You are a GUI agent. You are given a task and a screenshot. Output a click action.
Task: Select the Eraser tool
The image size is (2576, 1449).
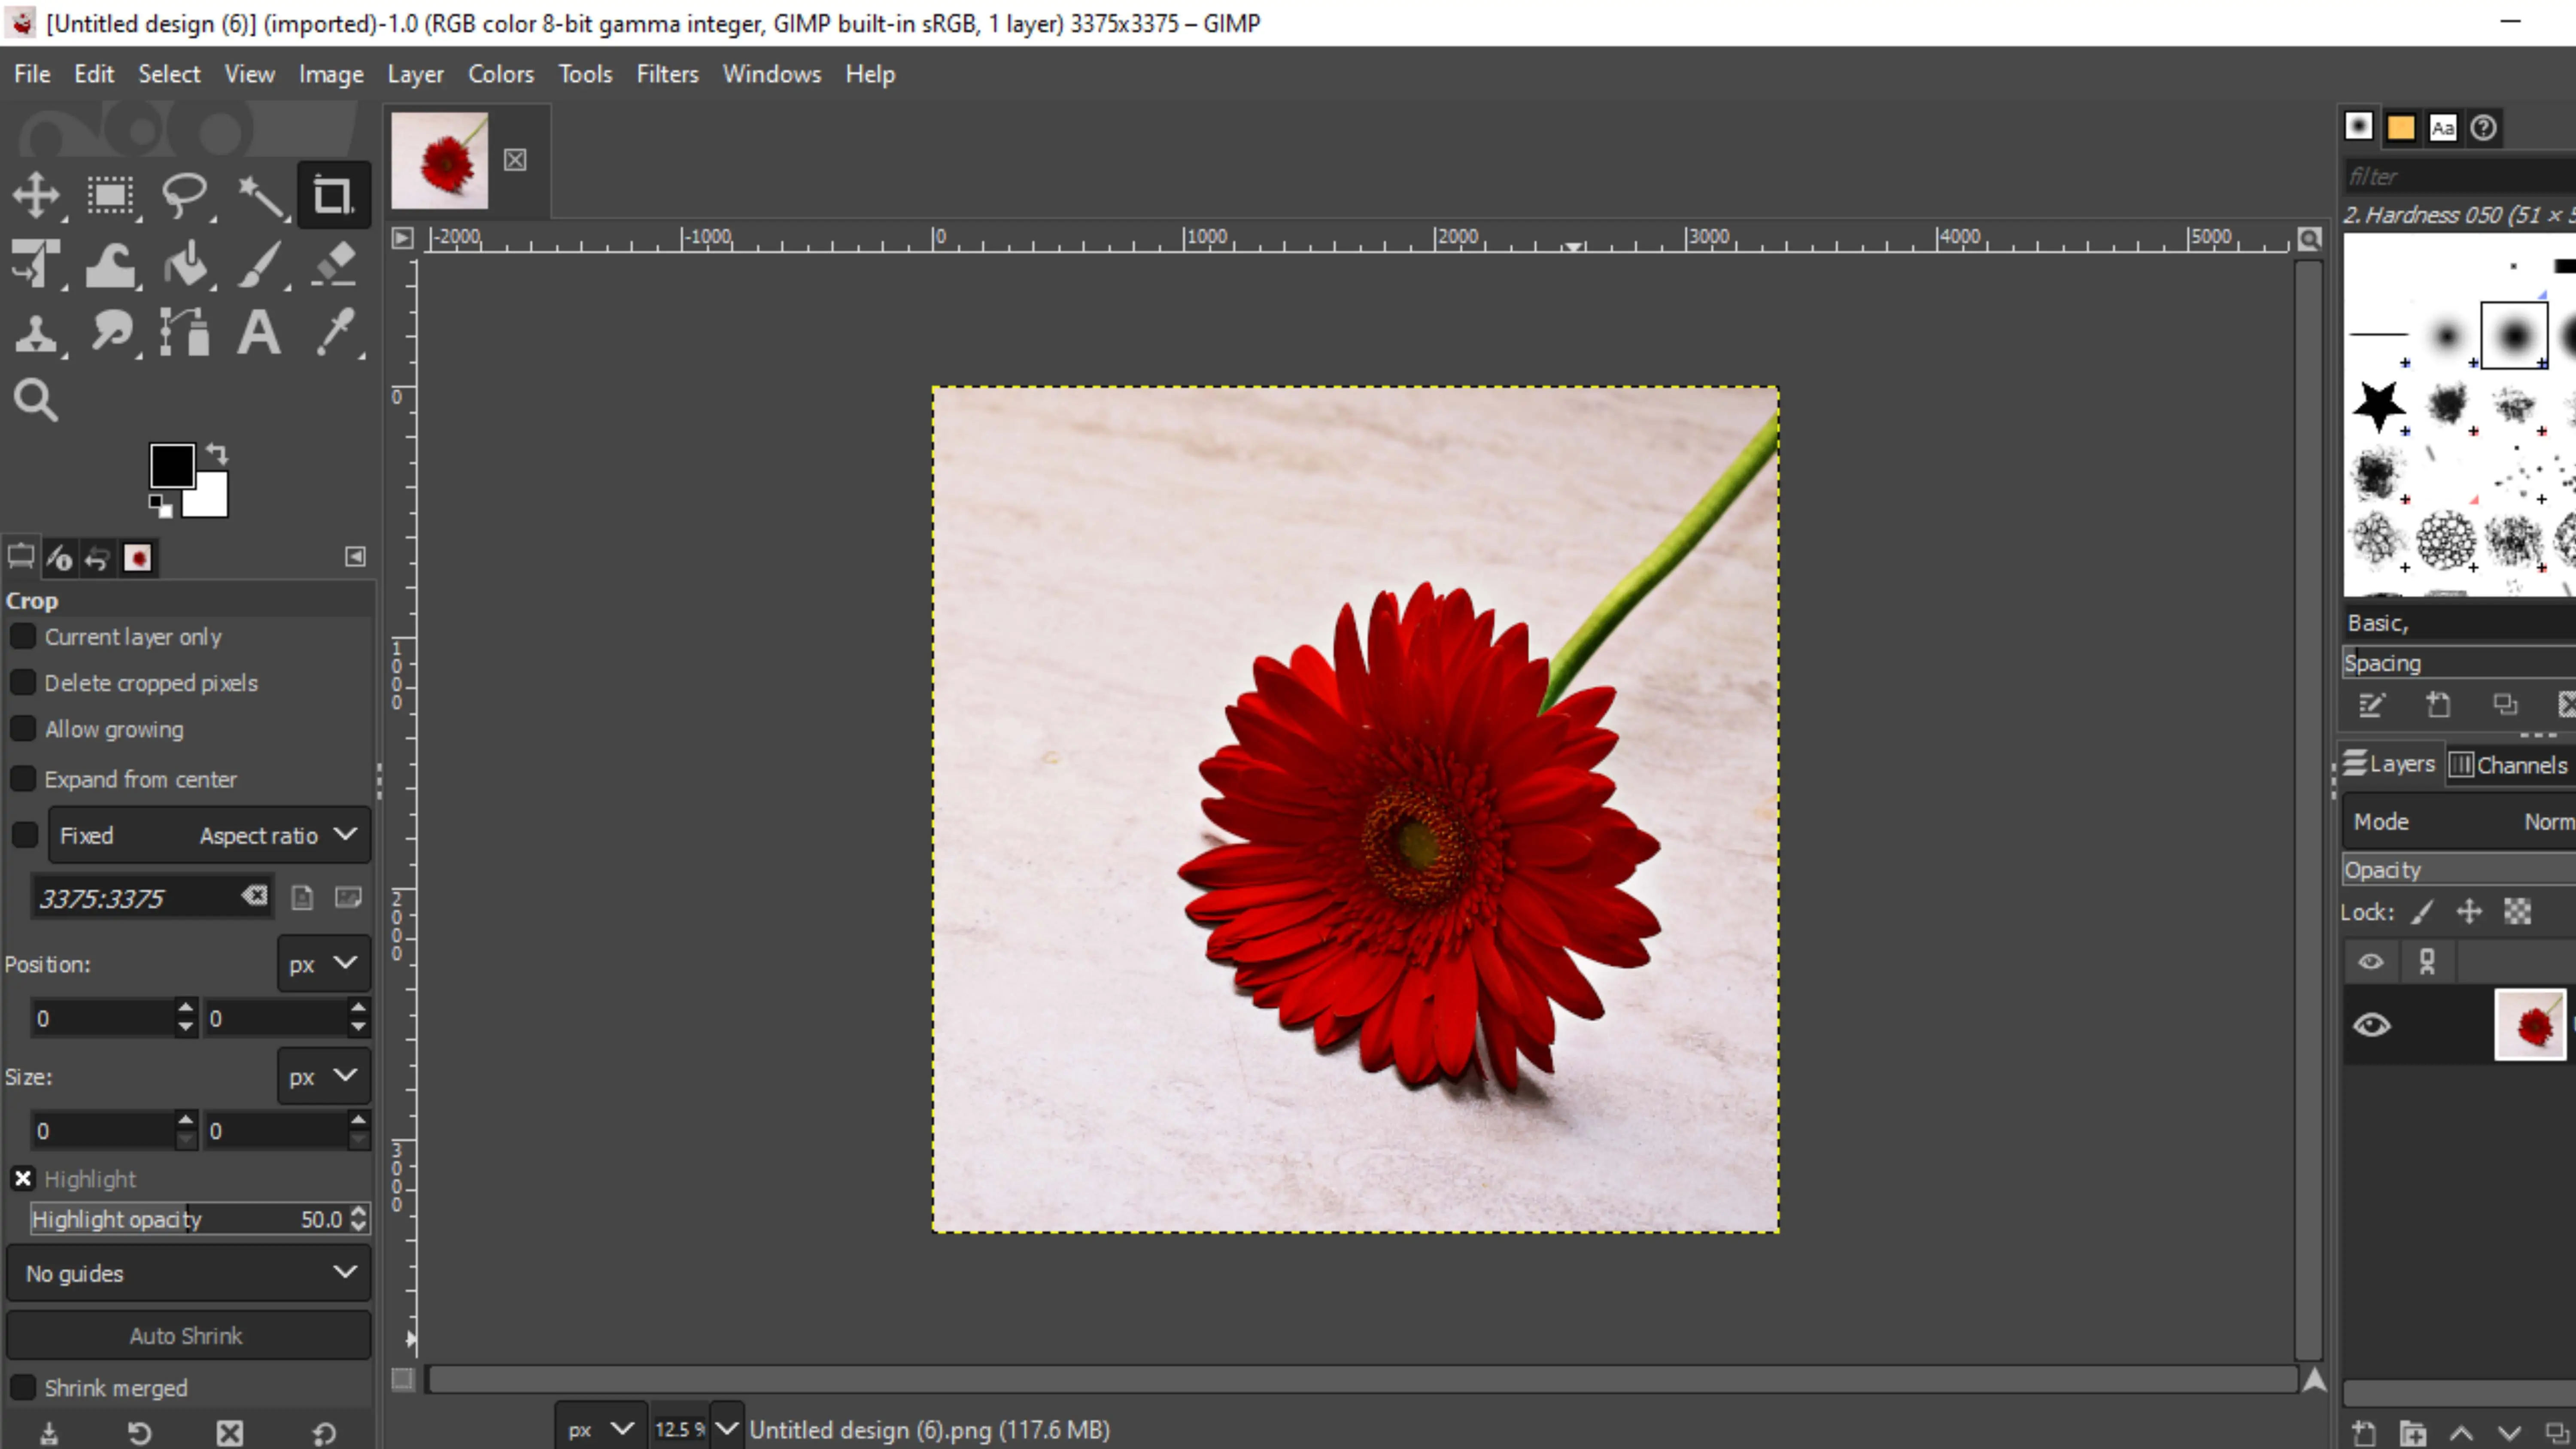(333, 265)
